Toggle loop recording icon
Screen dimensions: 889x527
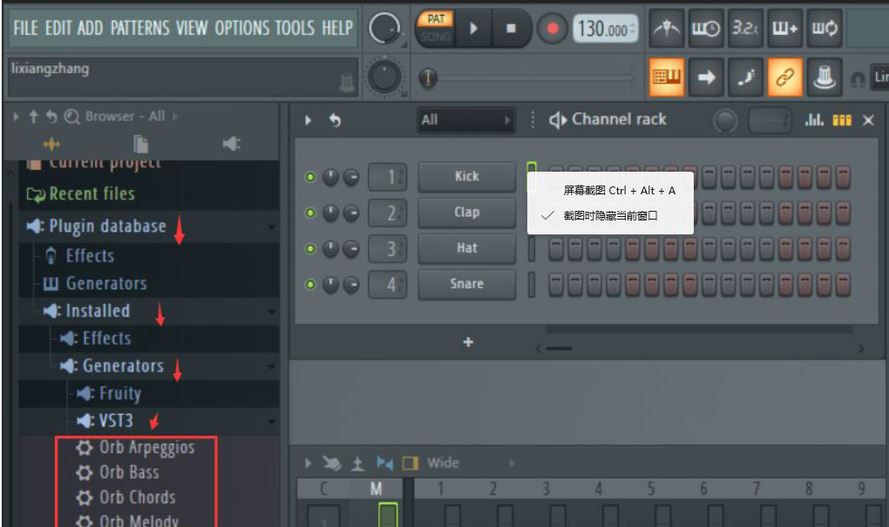click(824, 28)
